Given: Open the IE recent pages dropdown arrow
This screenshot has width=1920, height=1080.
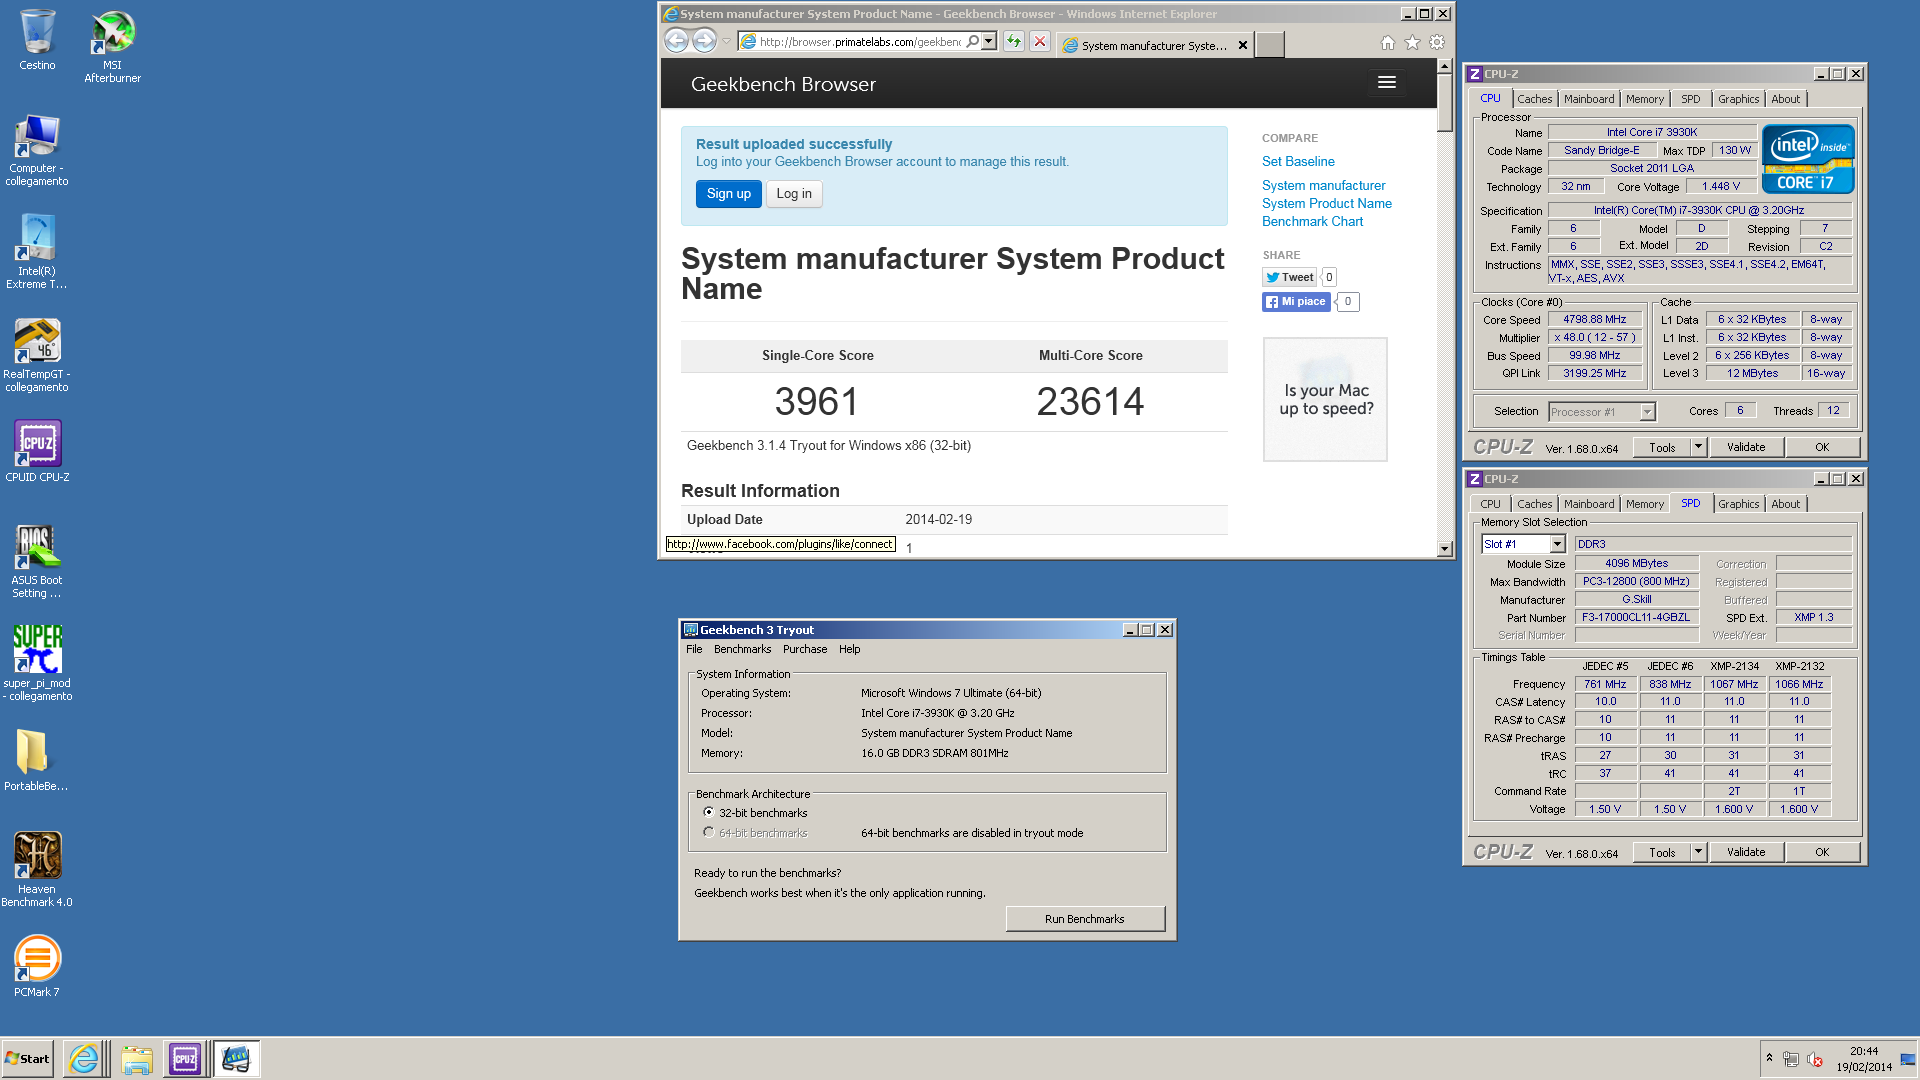Looking at the screenshot, I should click(726, 42).
